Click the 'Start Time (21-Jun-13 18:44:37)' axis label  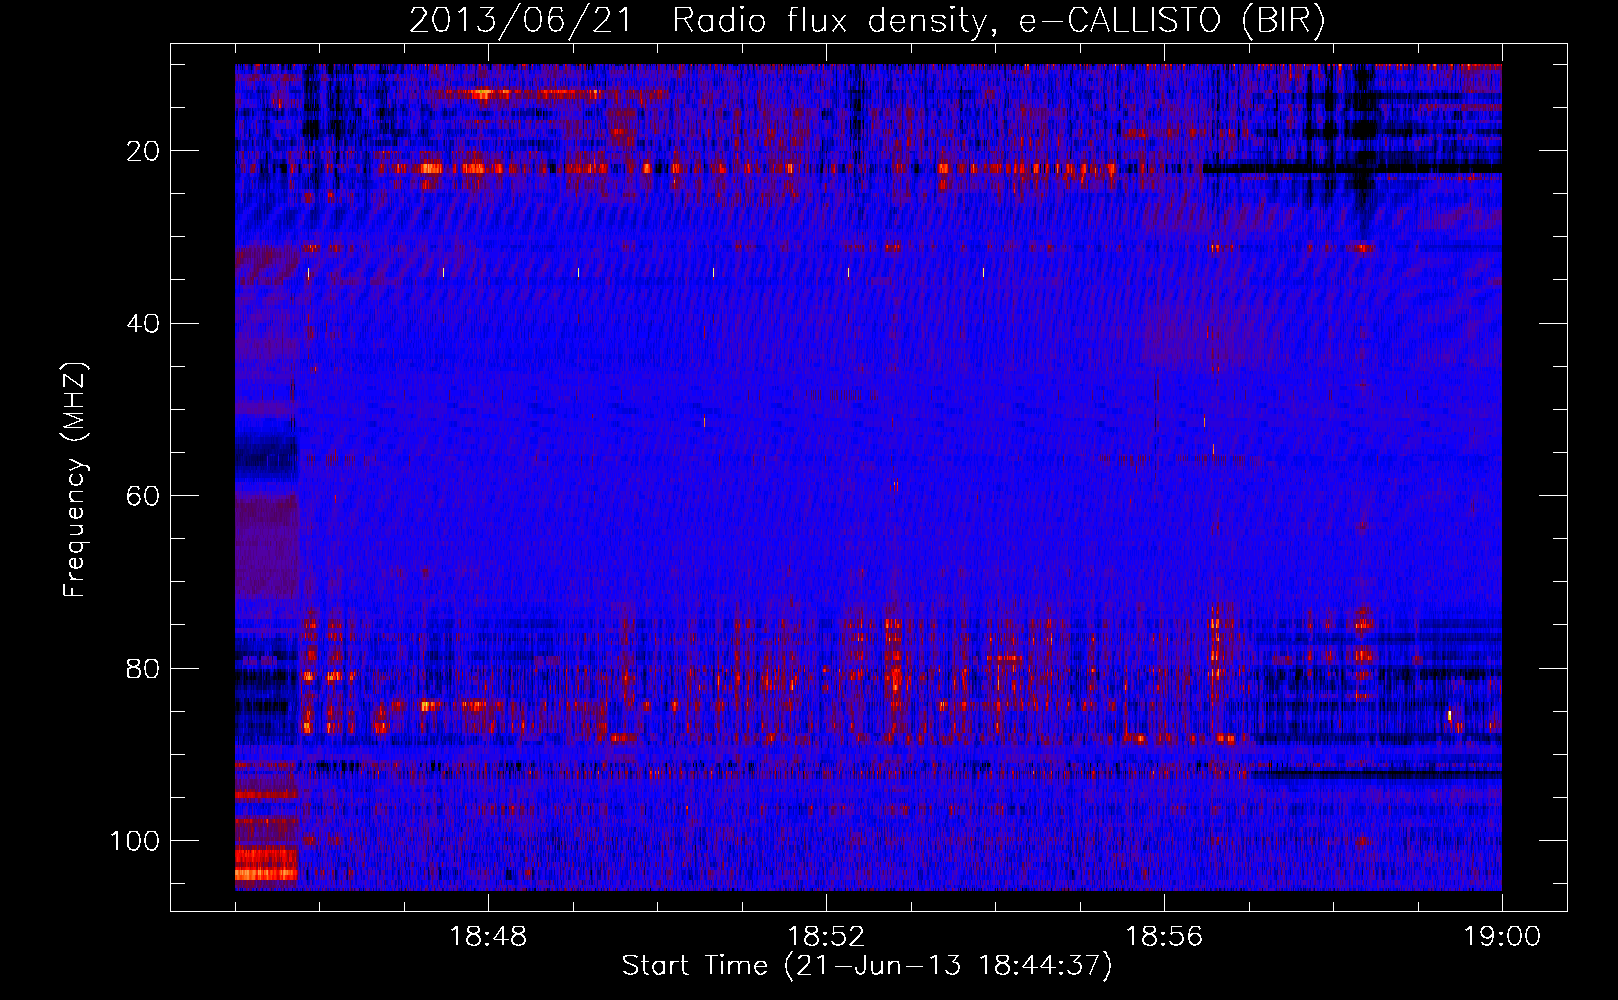coord(867,966)
